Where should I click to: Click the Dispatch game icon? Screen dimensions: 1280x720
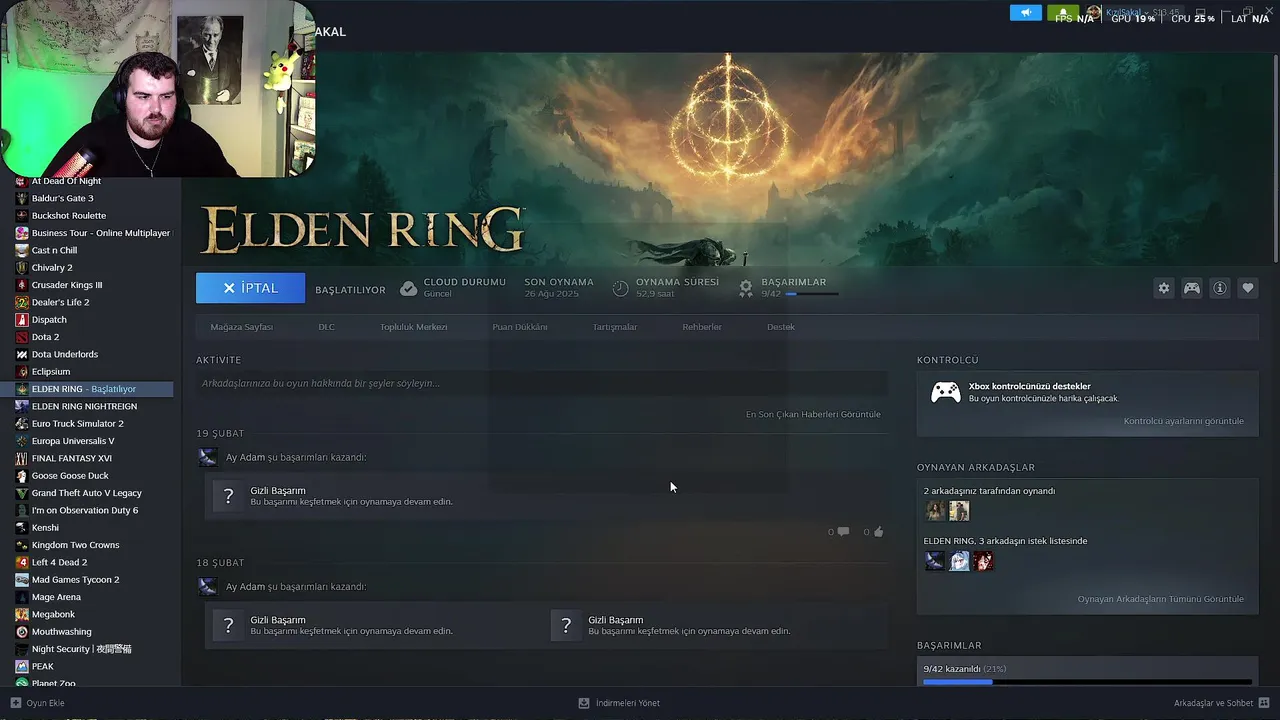pos(22,319)
